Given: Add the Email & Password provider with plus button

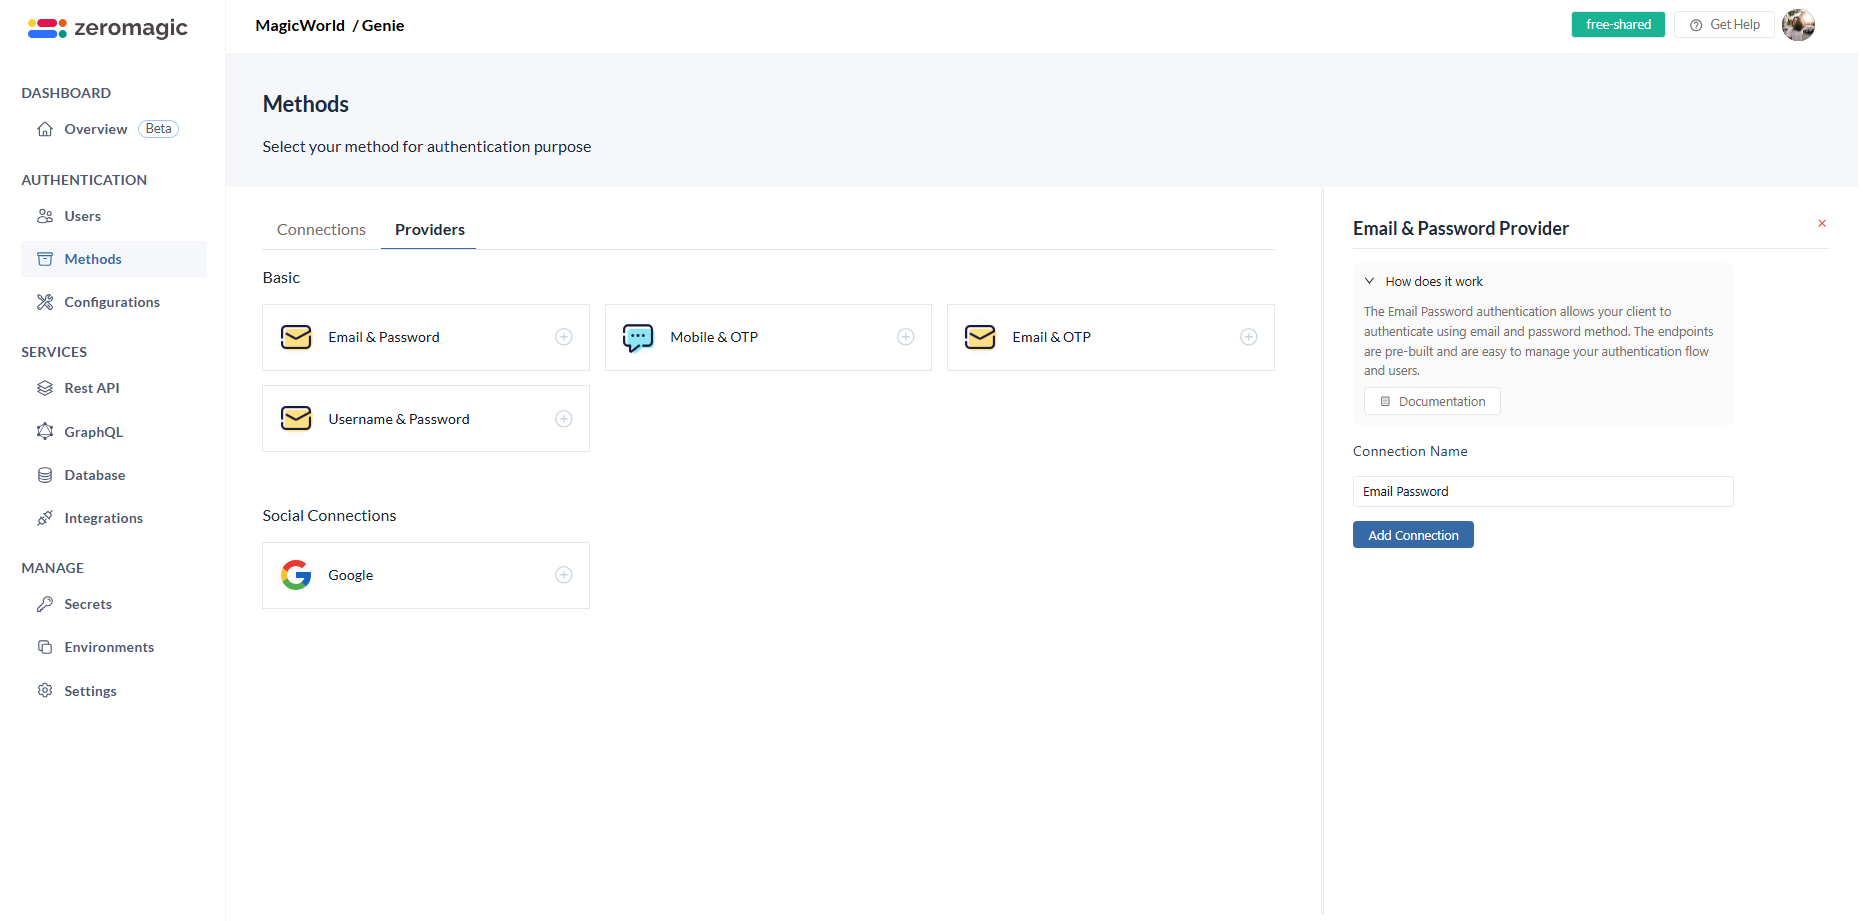Looking at the screenshot, I should click(563, 337).
